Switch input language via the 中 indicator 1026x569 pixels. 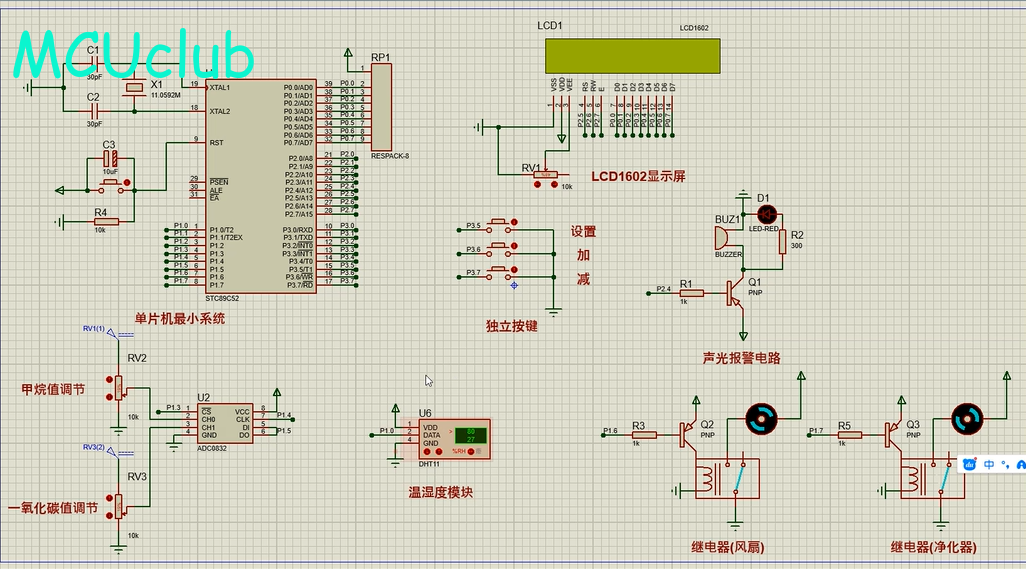coord(988,464)
